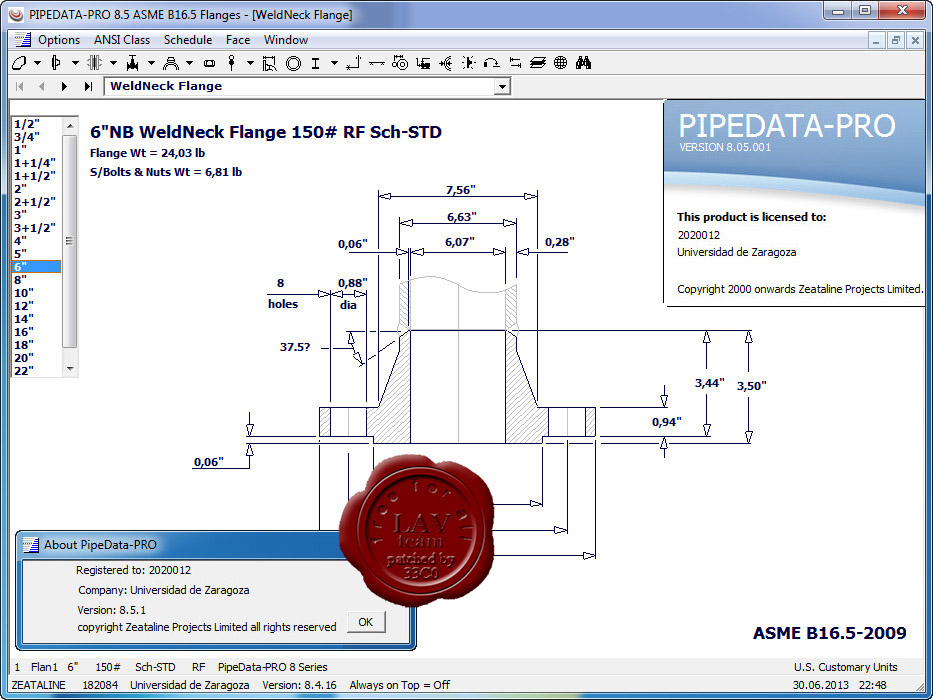Go to previous record navigation button
Image resolution: width=933 pixels, height=700 pixels.
tap(41, 87)
